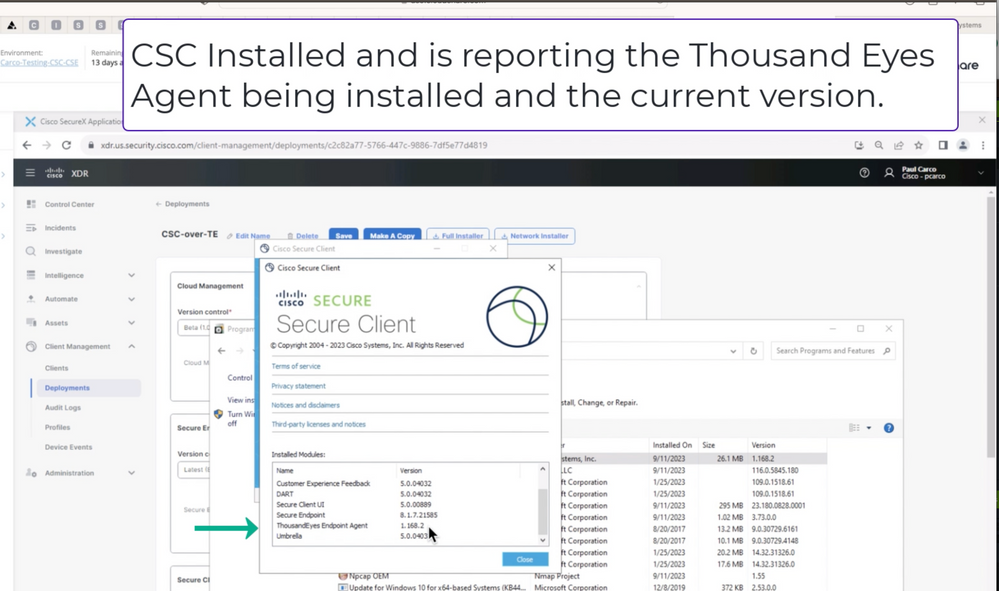The width and height of the screenshot is (999, 591).
Task: Open the help question-mark icon in XDR header
Action: coord(864,172)
